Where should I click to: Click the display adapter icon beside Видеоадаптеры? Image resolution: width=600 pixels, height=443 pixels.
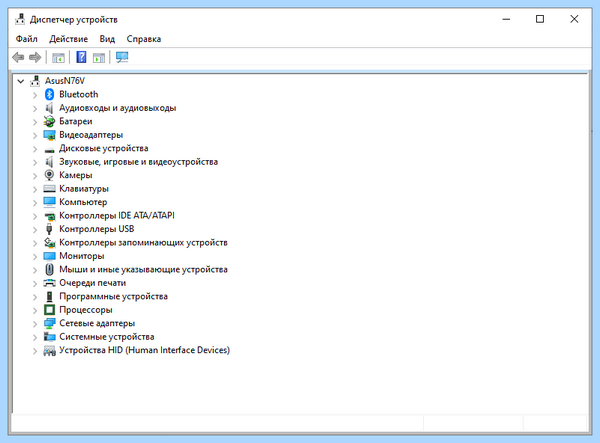(49, 135)
